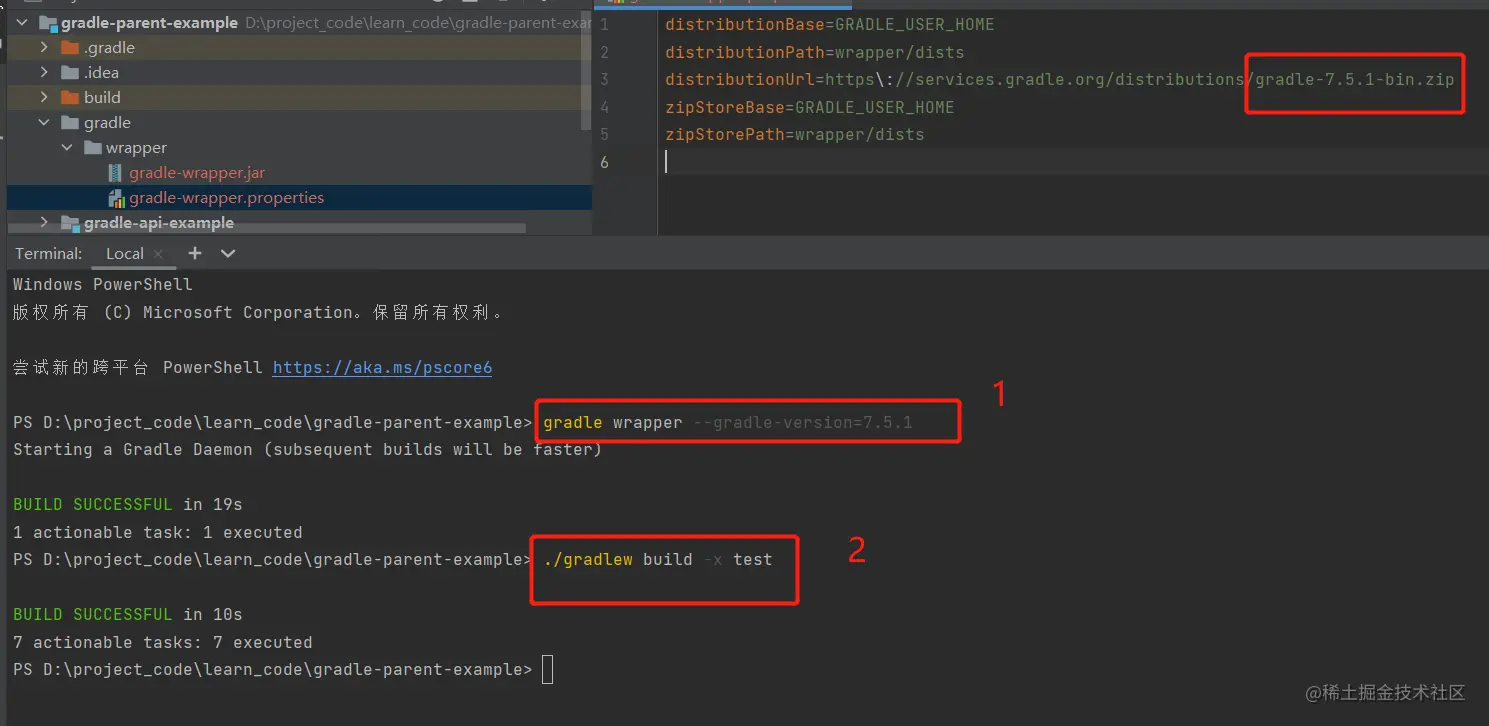Click the distributionUrl line in editor
This screenshot has height=726, width=1489.
point(1060,79)
